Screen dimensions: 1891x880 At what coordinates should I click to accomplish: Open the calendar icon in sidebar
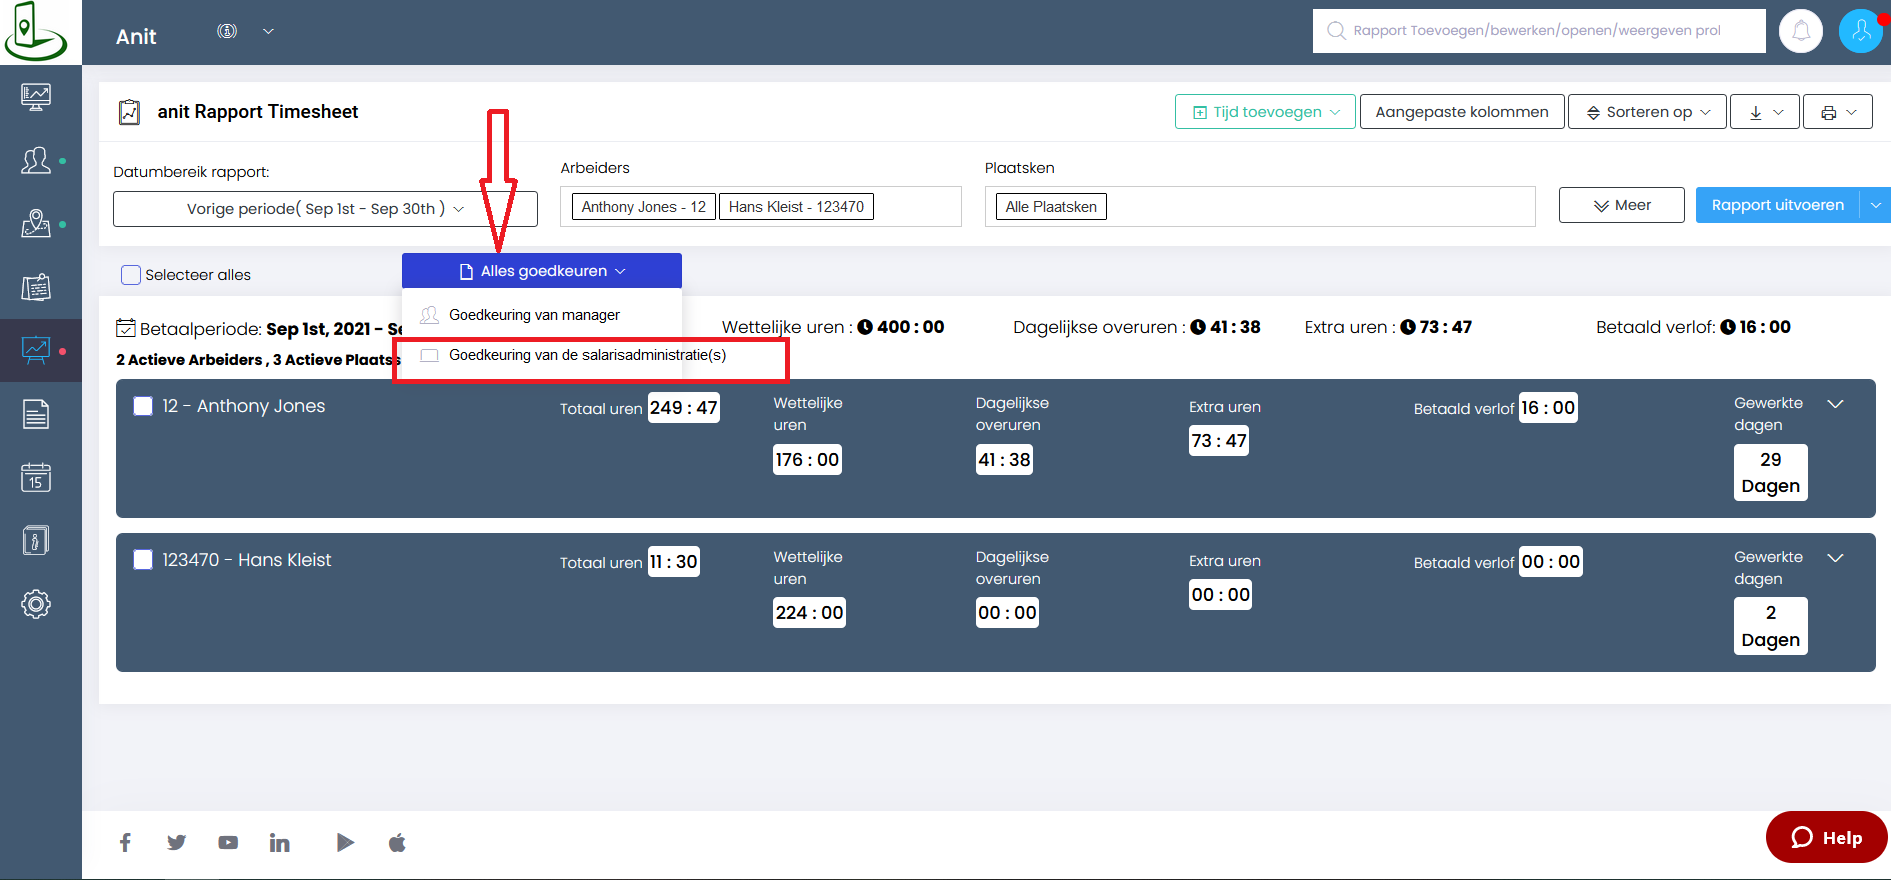click(x=36, y=478)
